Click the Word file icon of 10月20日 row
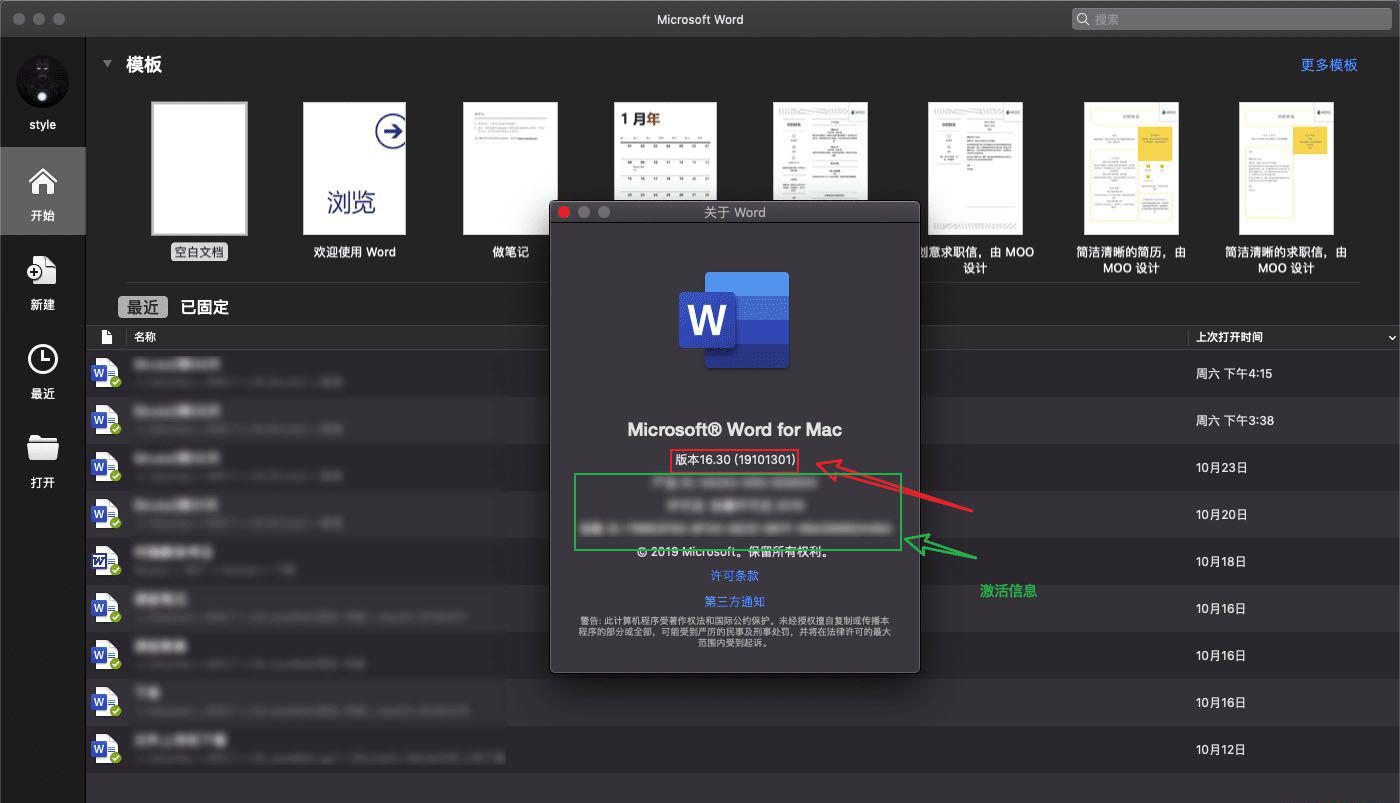 pyautogui.click(x=106, y=514)
